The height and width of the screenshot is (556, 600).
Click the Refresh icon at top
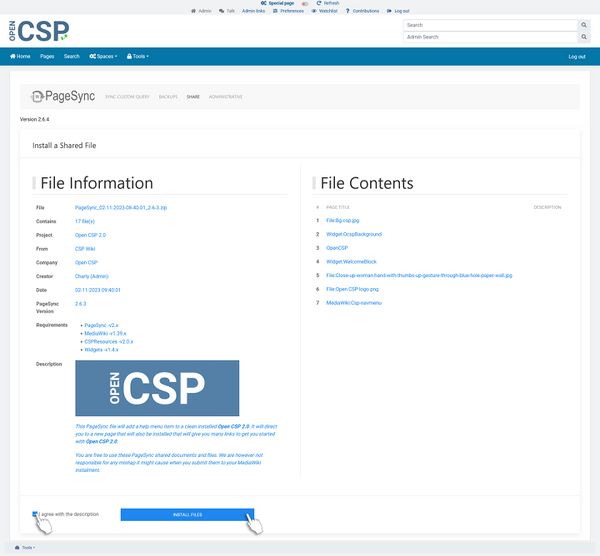[318, 4]
